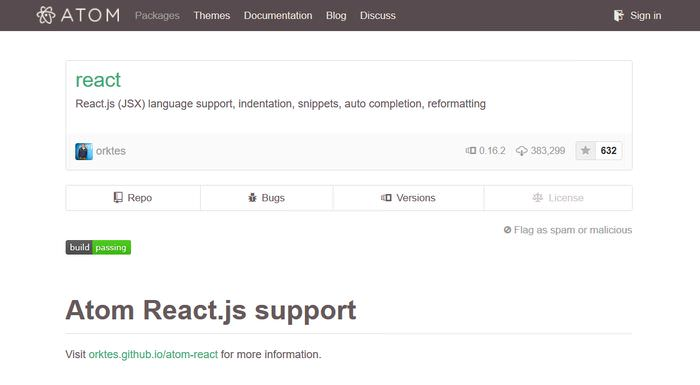The height and width of the screenshot is (385, 700).
Task: Open the Discuss navigation link
Action: [x=378, y=16]
